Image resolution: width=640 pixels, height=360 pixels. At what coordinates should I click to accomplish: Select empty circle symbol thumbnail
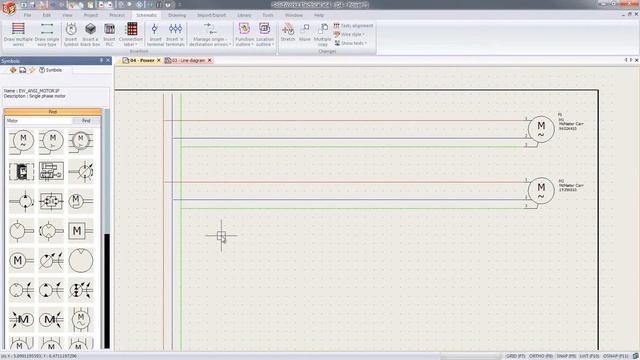pos(81,260)
